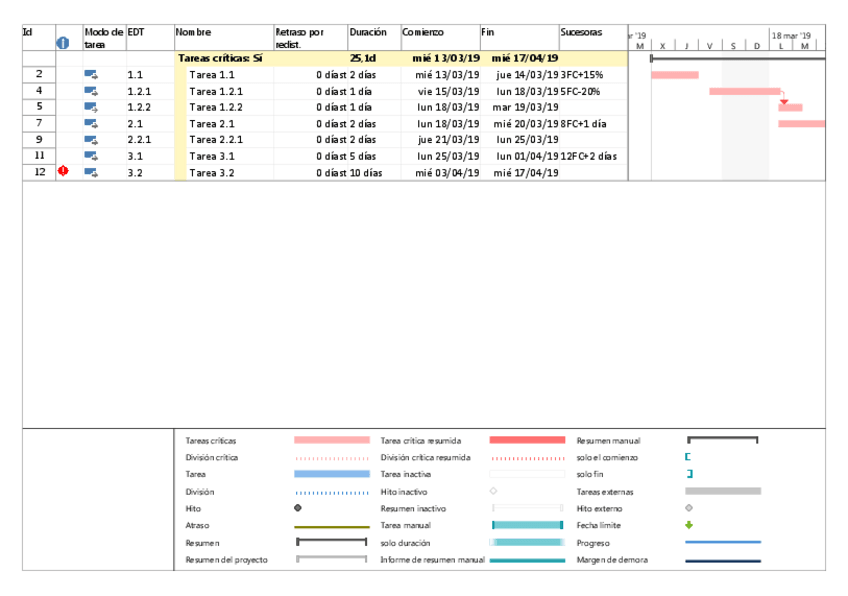This screenshot has height=596, width=848.
Task: Select the 'Tarea 1.2.1' name cell
Action: 230,91
